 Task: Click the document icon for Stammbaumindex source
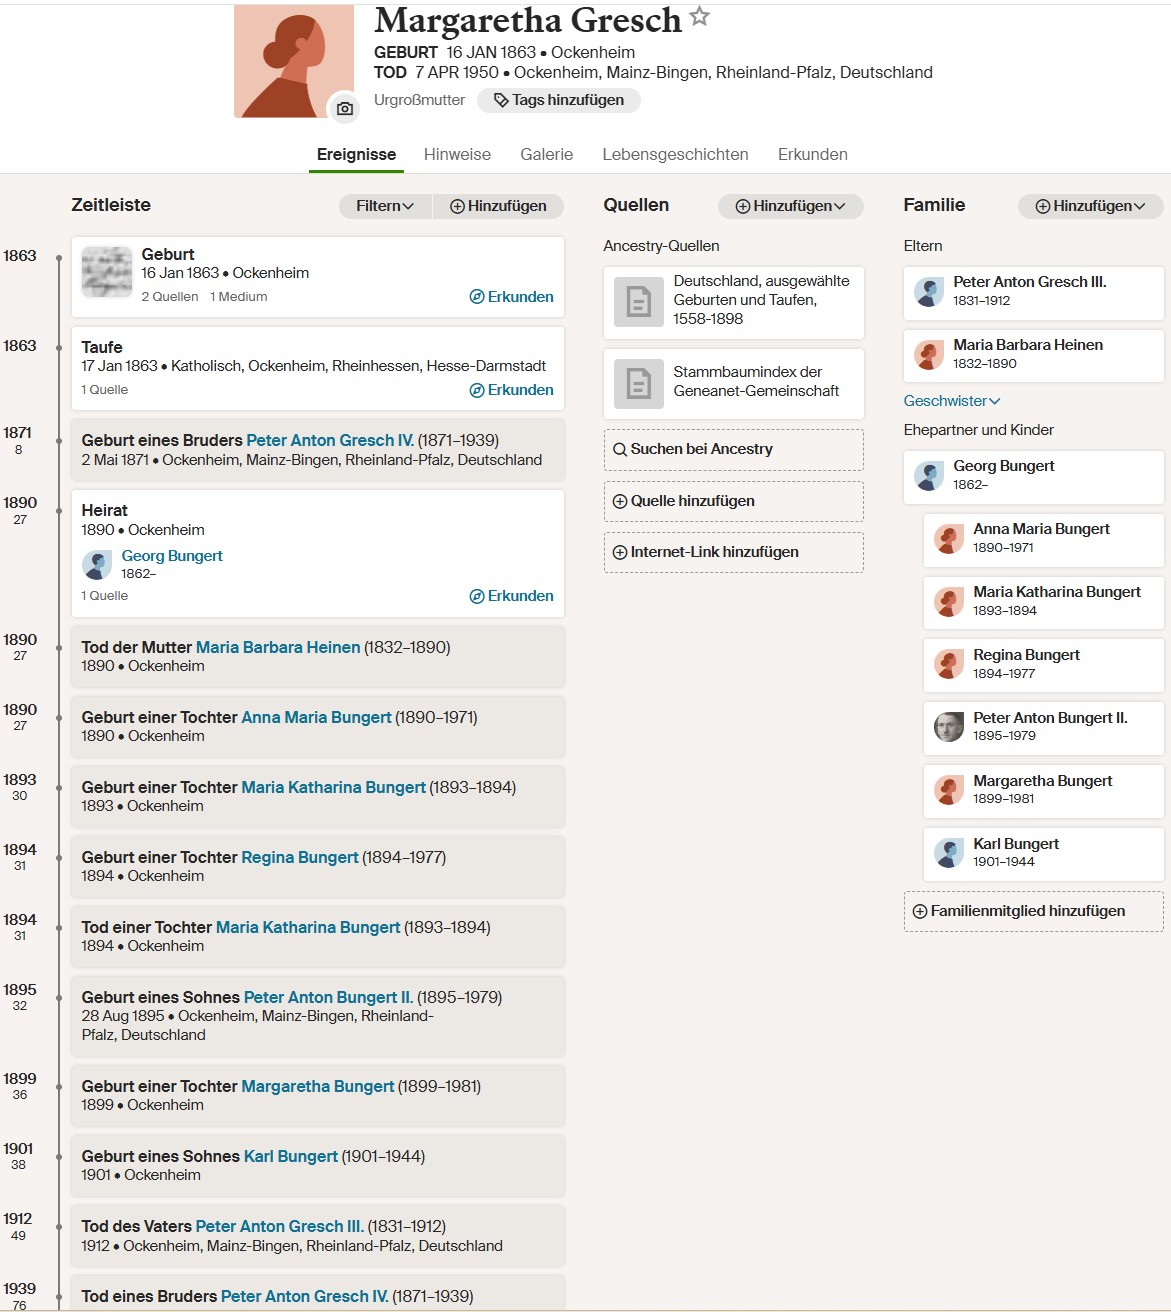coord(638,383)
